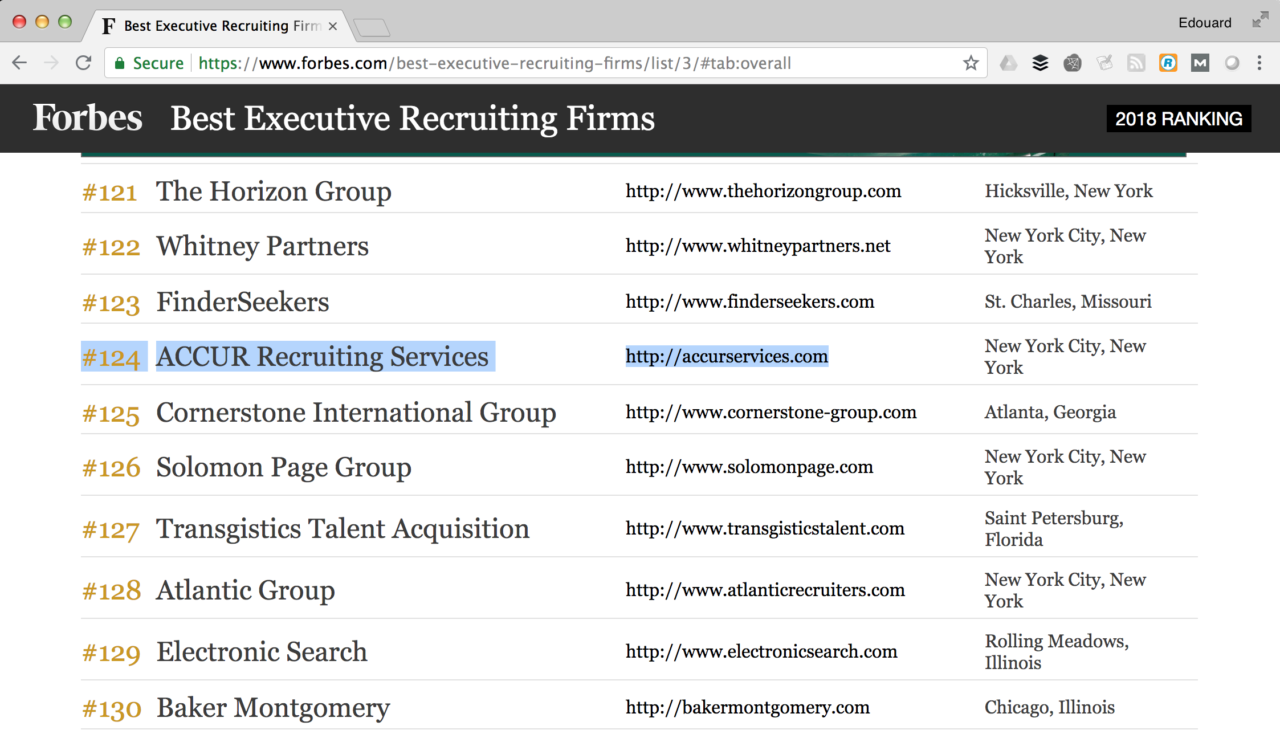Click the round gray orb extension icon
This screenshot has width=1280, height=734.
(x=1232, y=63)
